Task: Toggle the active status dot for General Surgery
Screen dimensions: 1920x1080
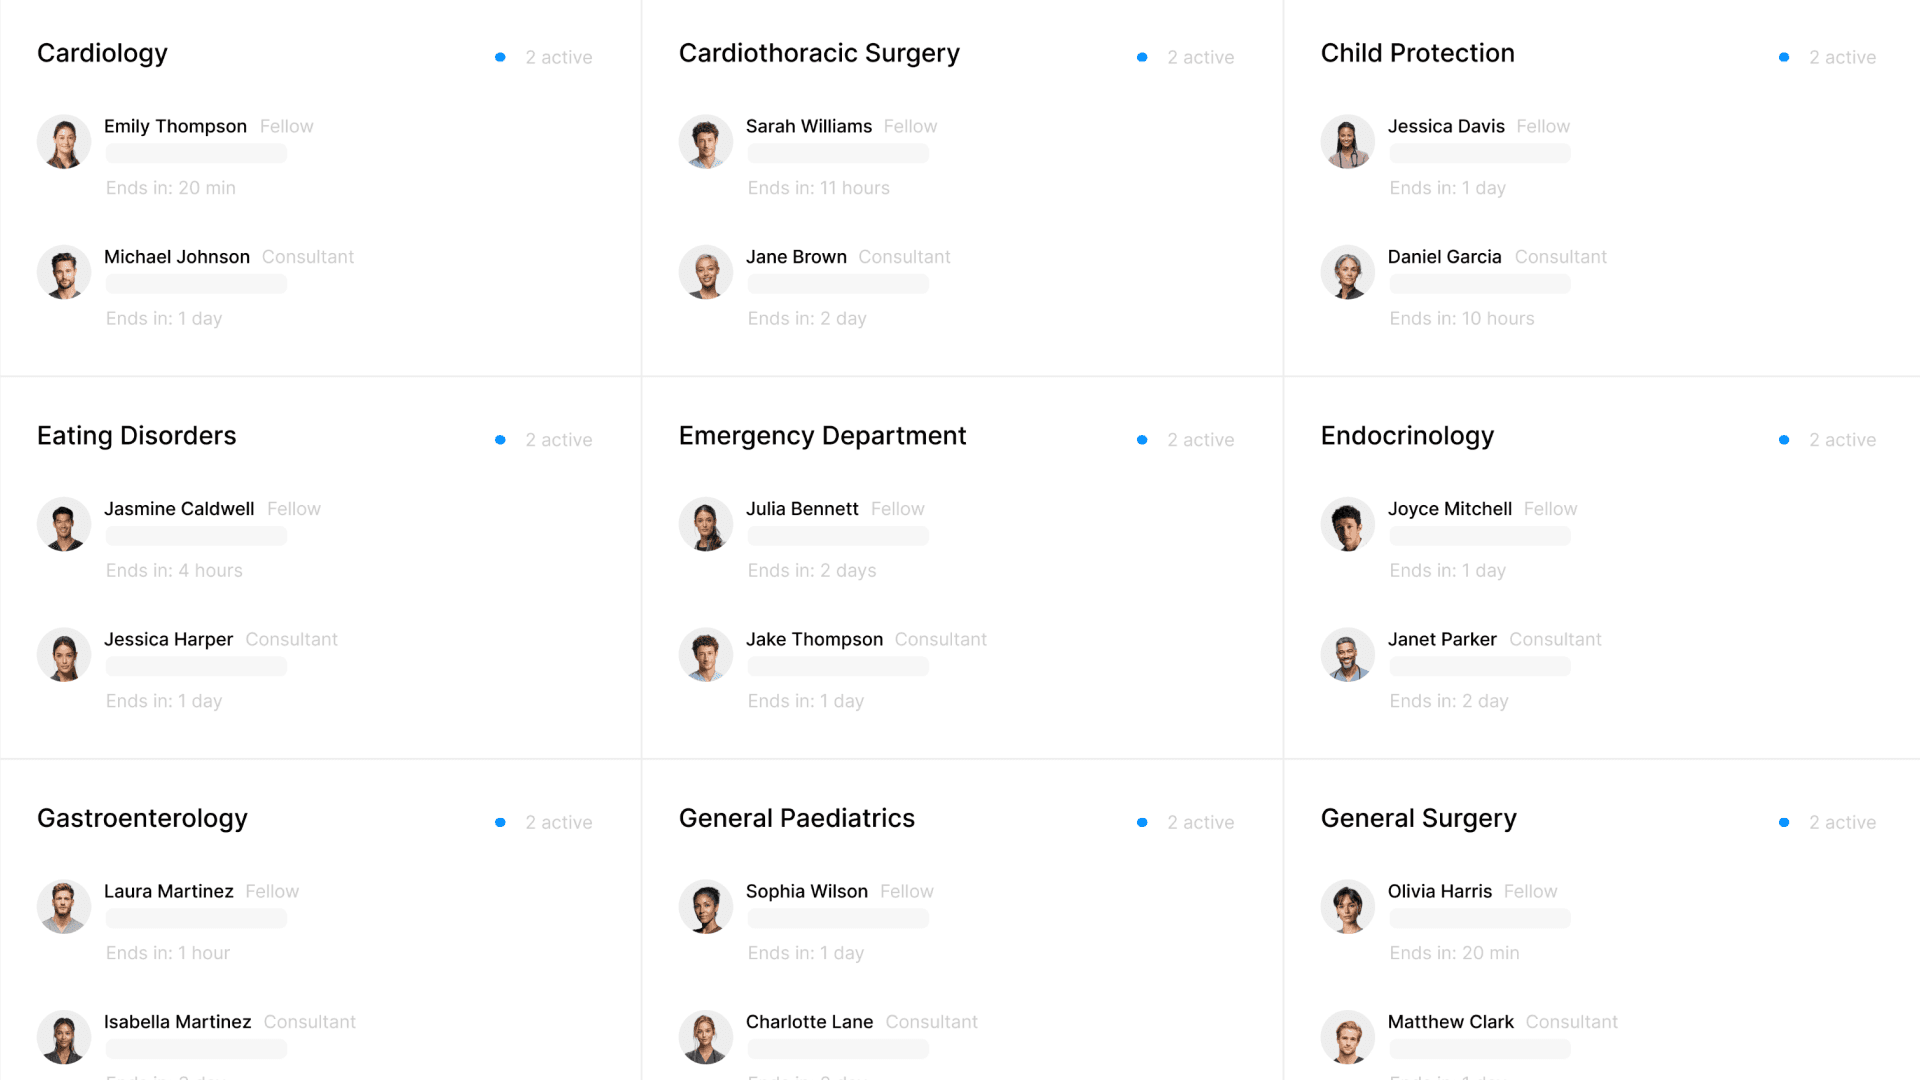Action: pos(1784,822)
